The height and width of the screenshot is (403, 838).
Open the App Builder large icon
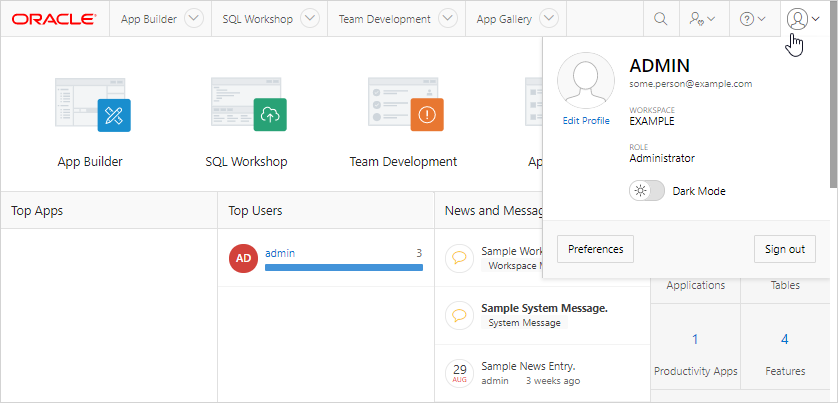click(x=92, y=105)
